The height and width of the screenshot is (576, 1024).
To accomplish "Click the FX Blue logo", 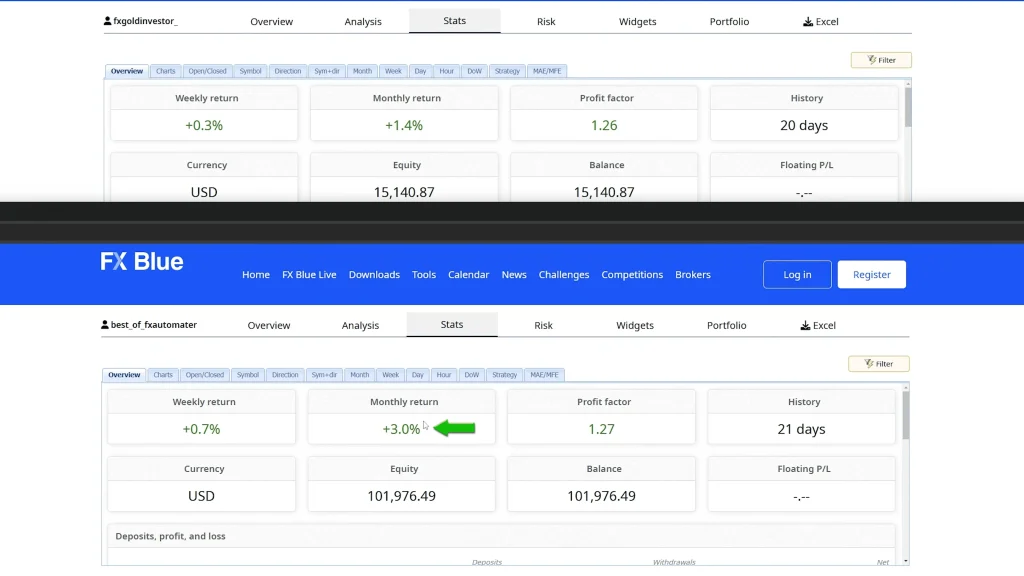I will tap(142, 262).
